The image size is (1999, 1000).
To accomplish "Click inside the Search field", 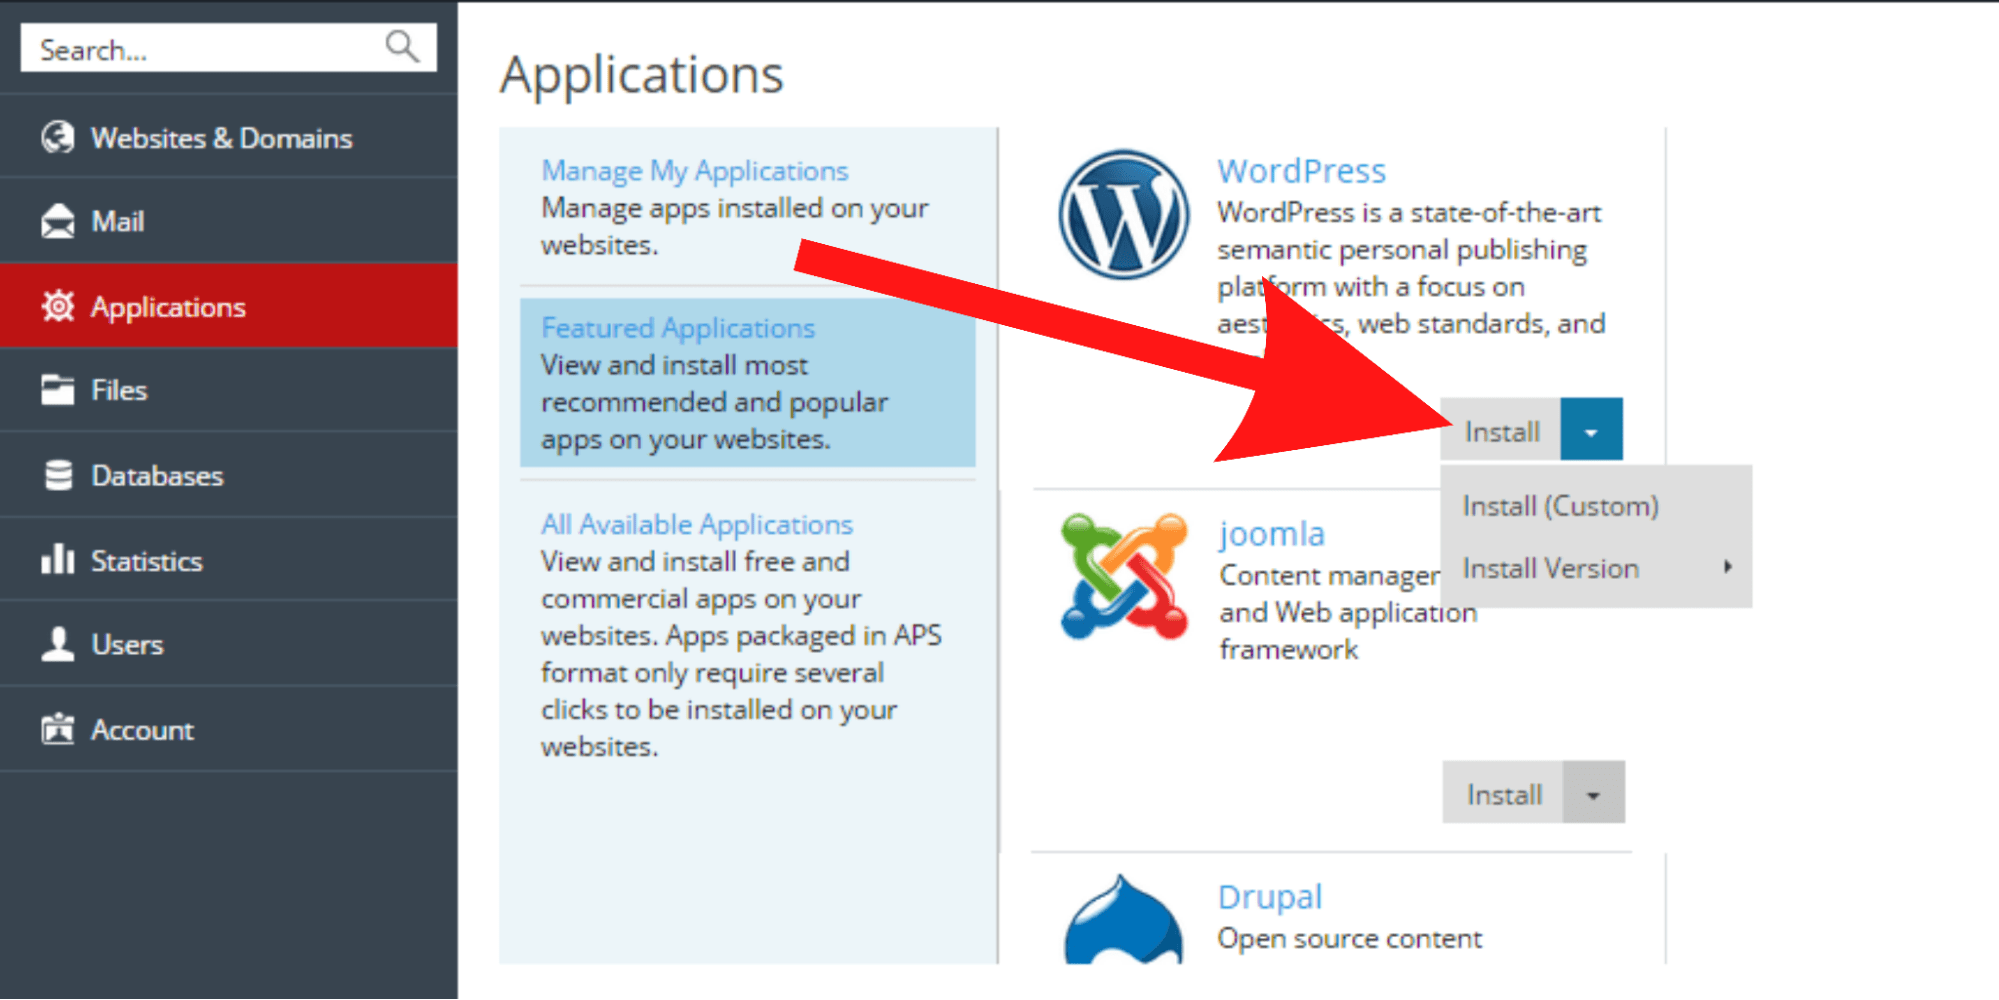I will [180, 46].
